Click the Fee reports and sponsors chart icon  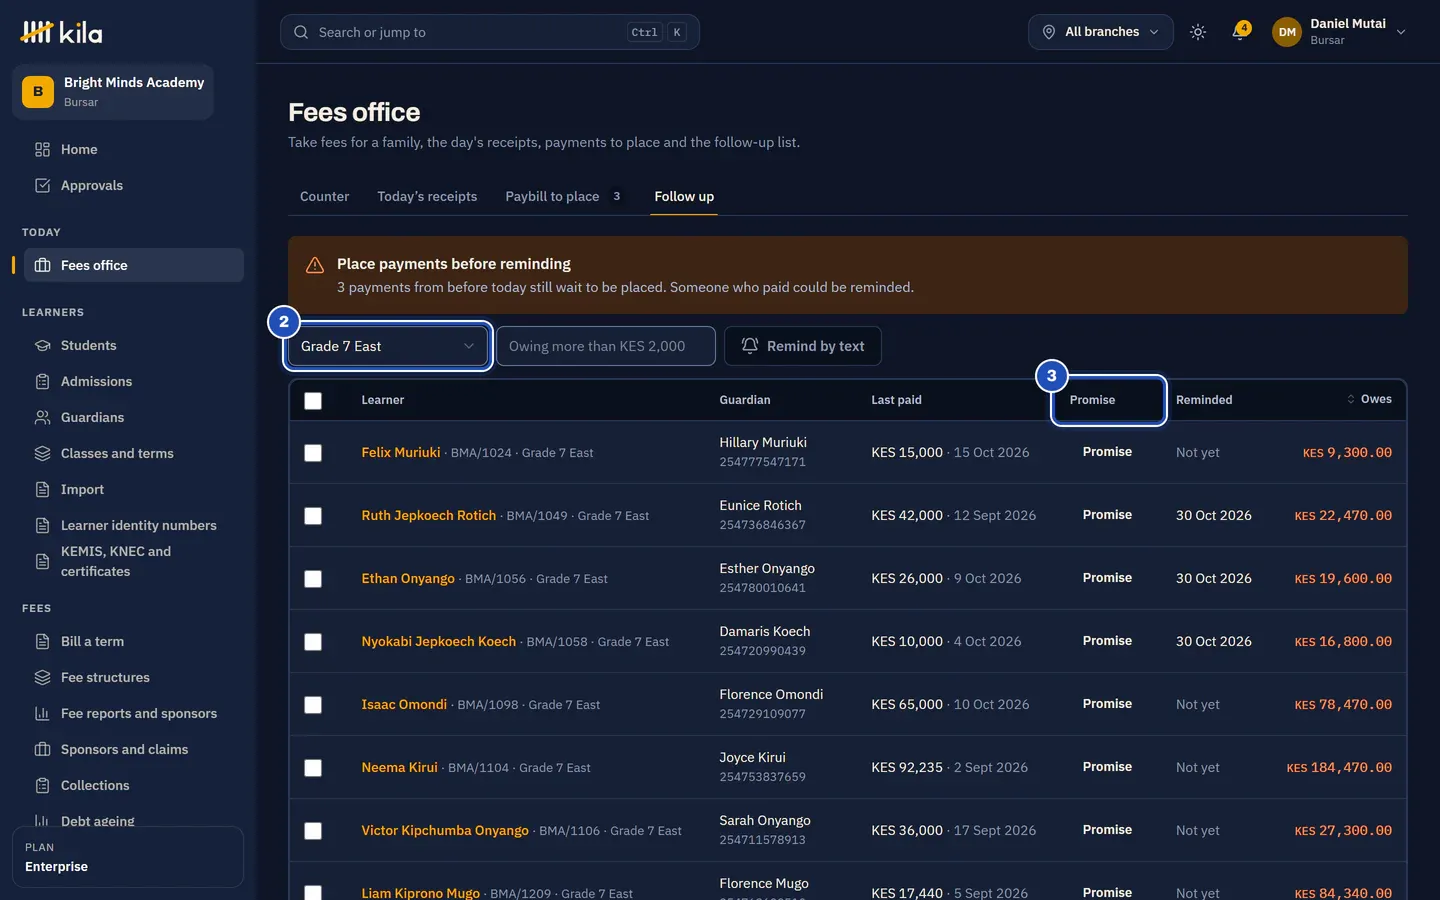(x=42, y=713)
